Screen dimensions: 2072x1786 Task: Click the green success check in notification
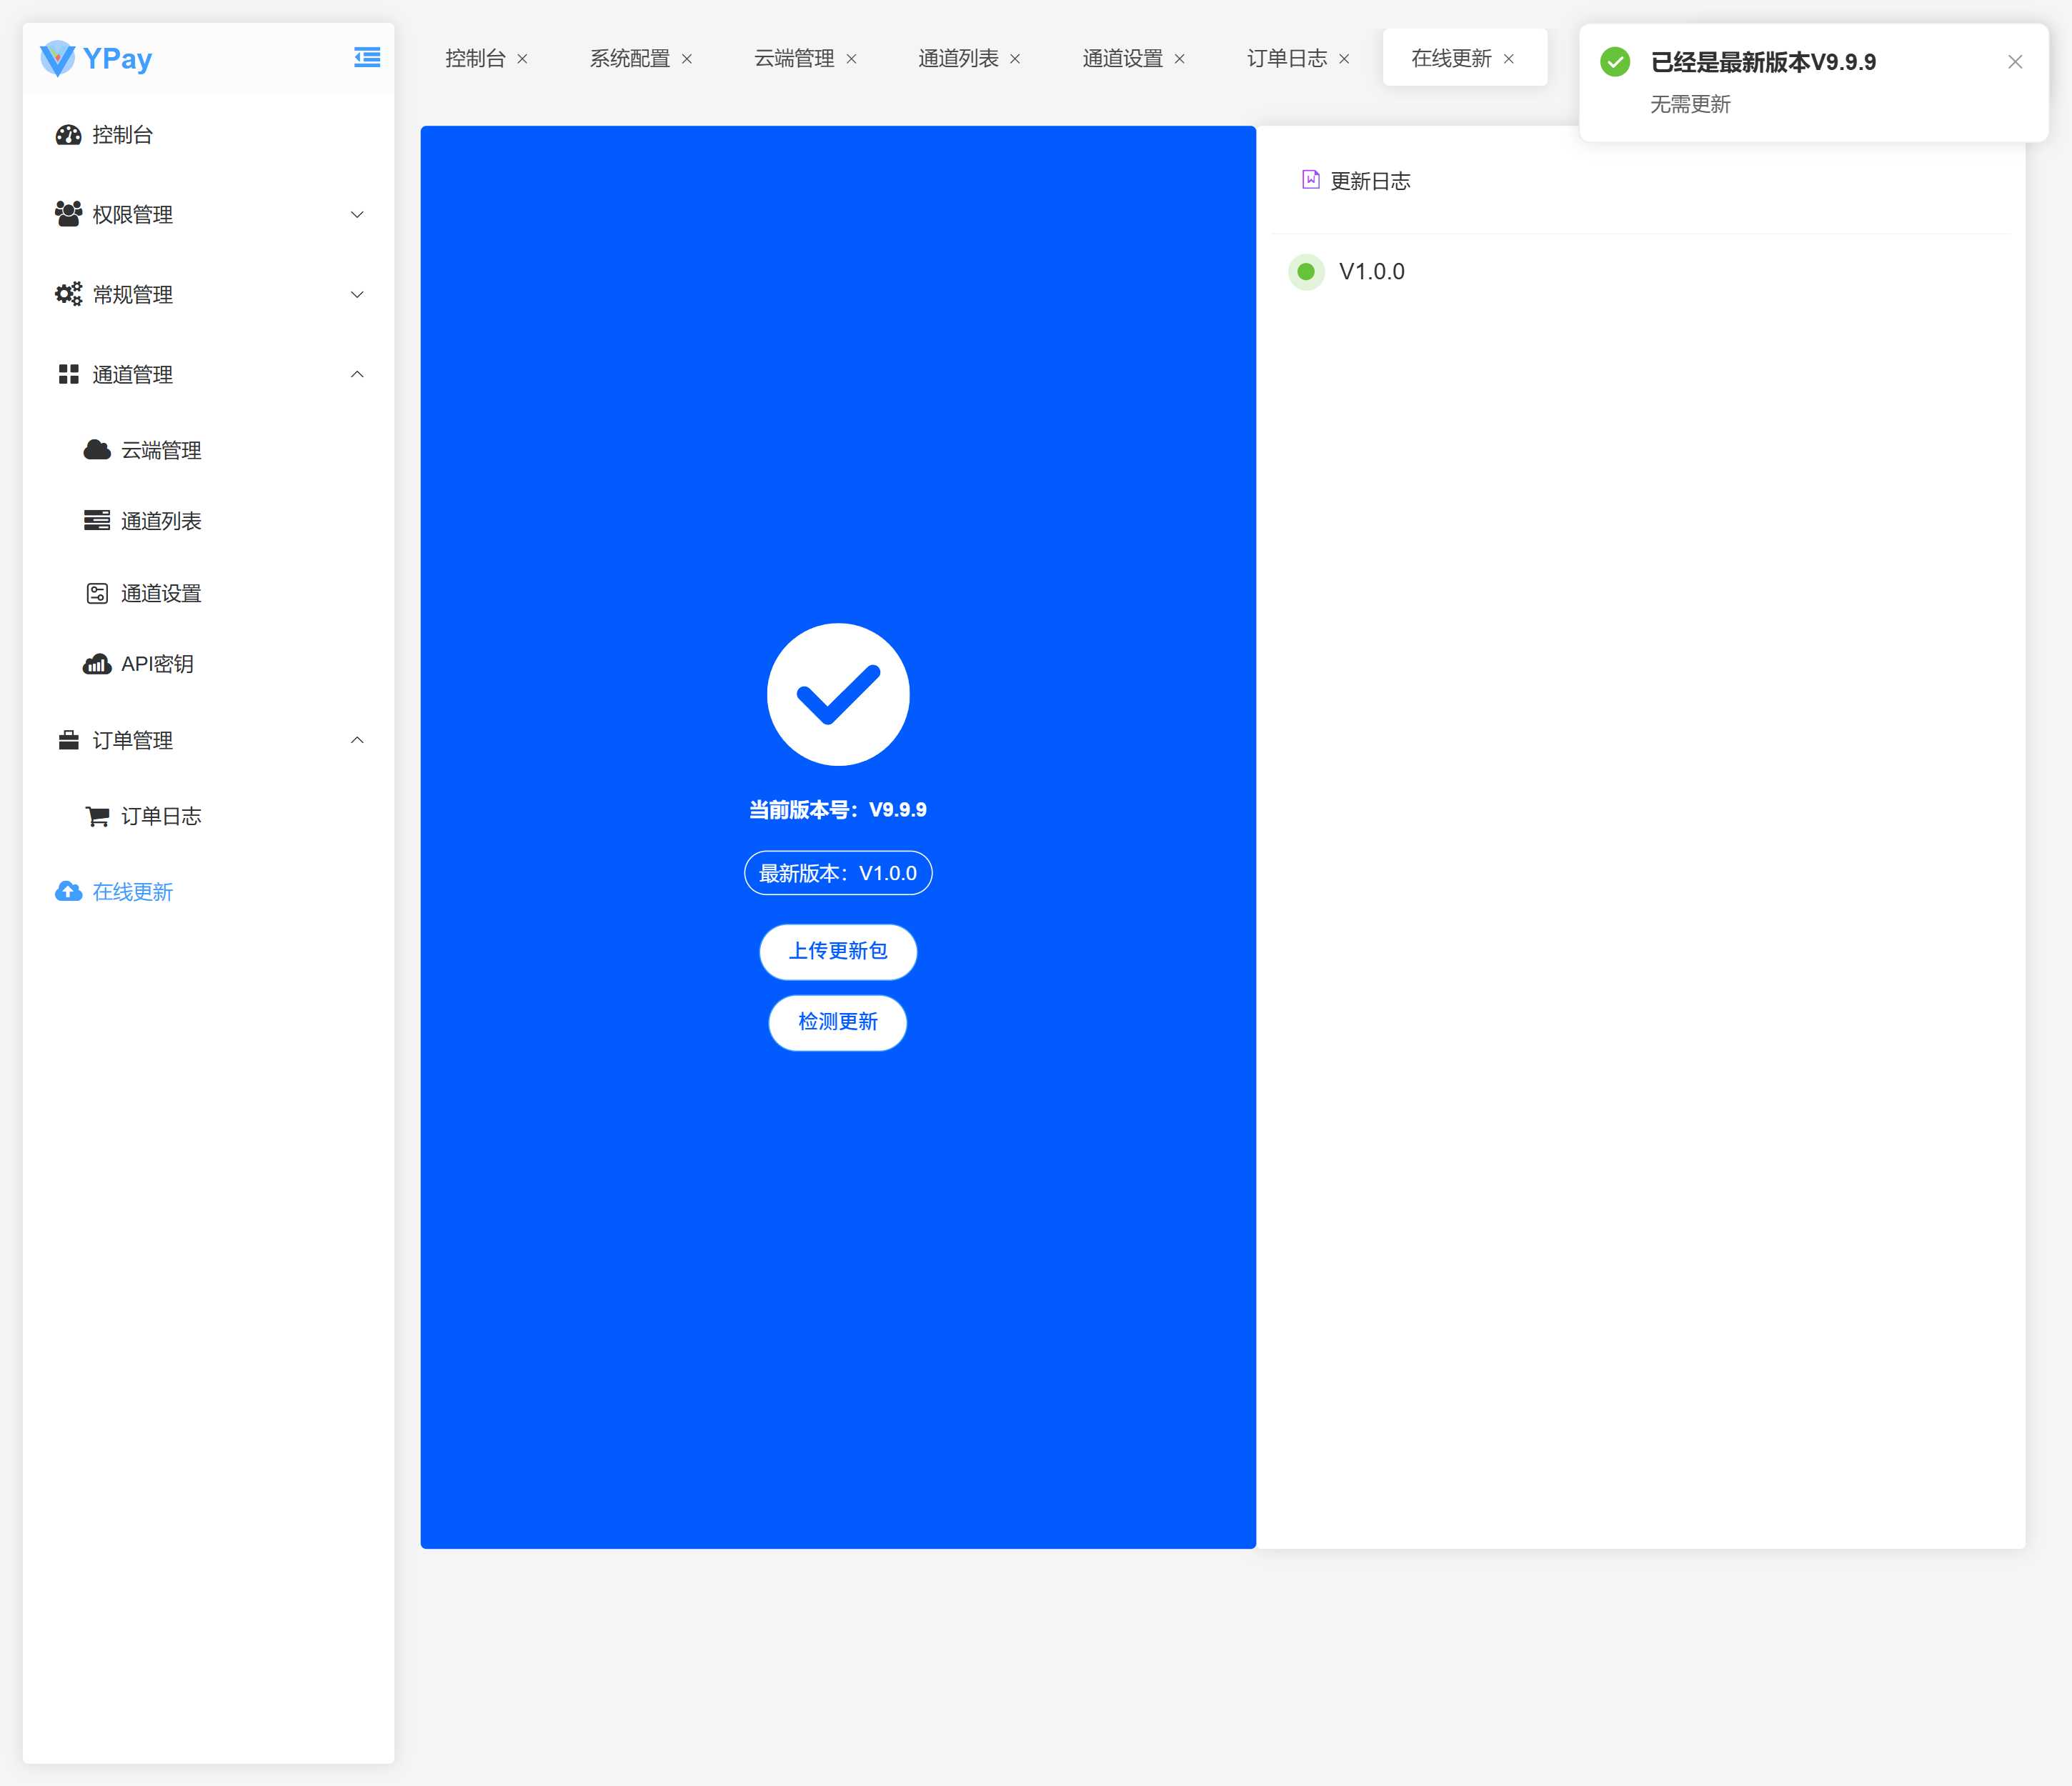click(x=1615, y=62)
